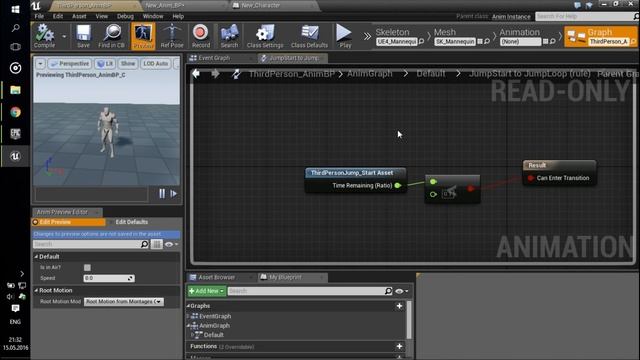Step preview animation forward

pos(173,193)
